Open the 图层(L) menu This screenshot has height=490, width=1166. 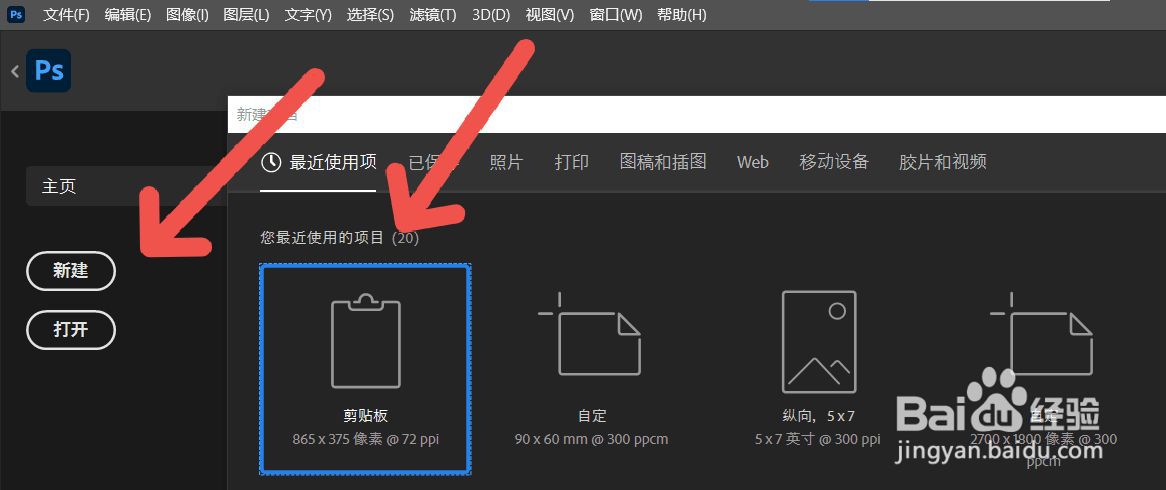(x=246, y=15)
